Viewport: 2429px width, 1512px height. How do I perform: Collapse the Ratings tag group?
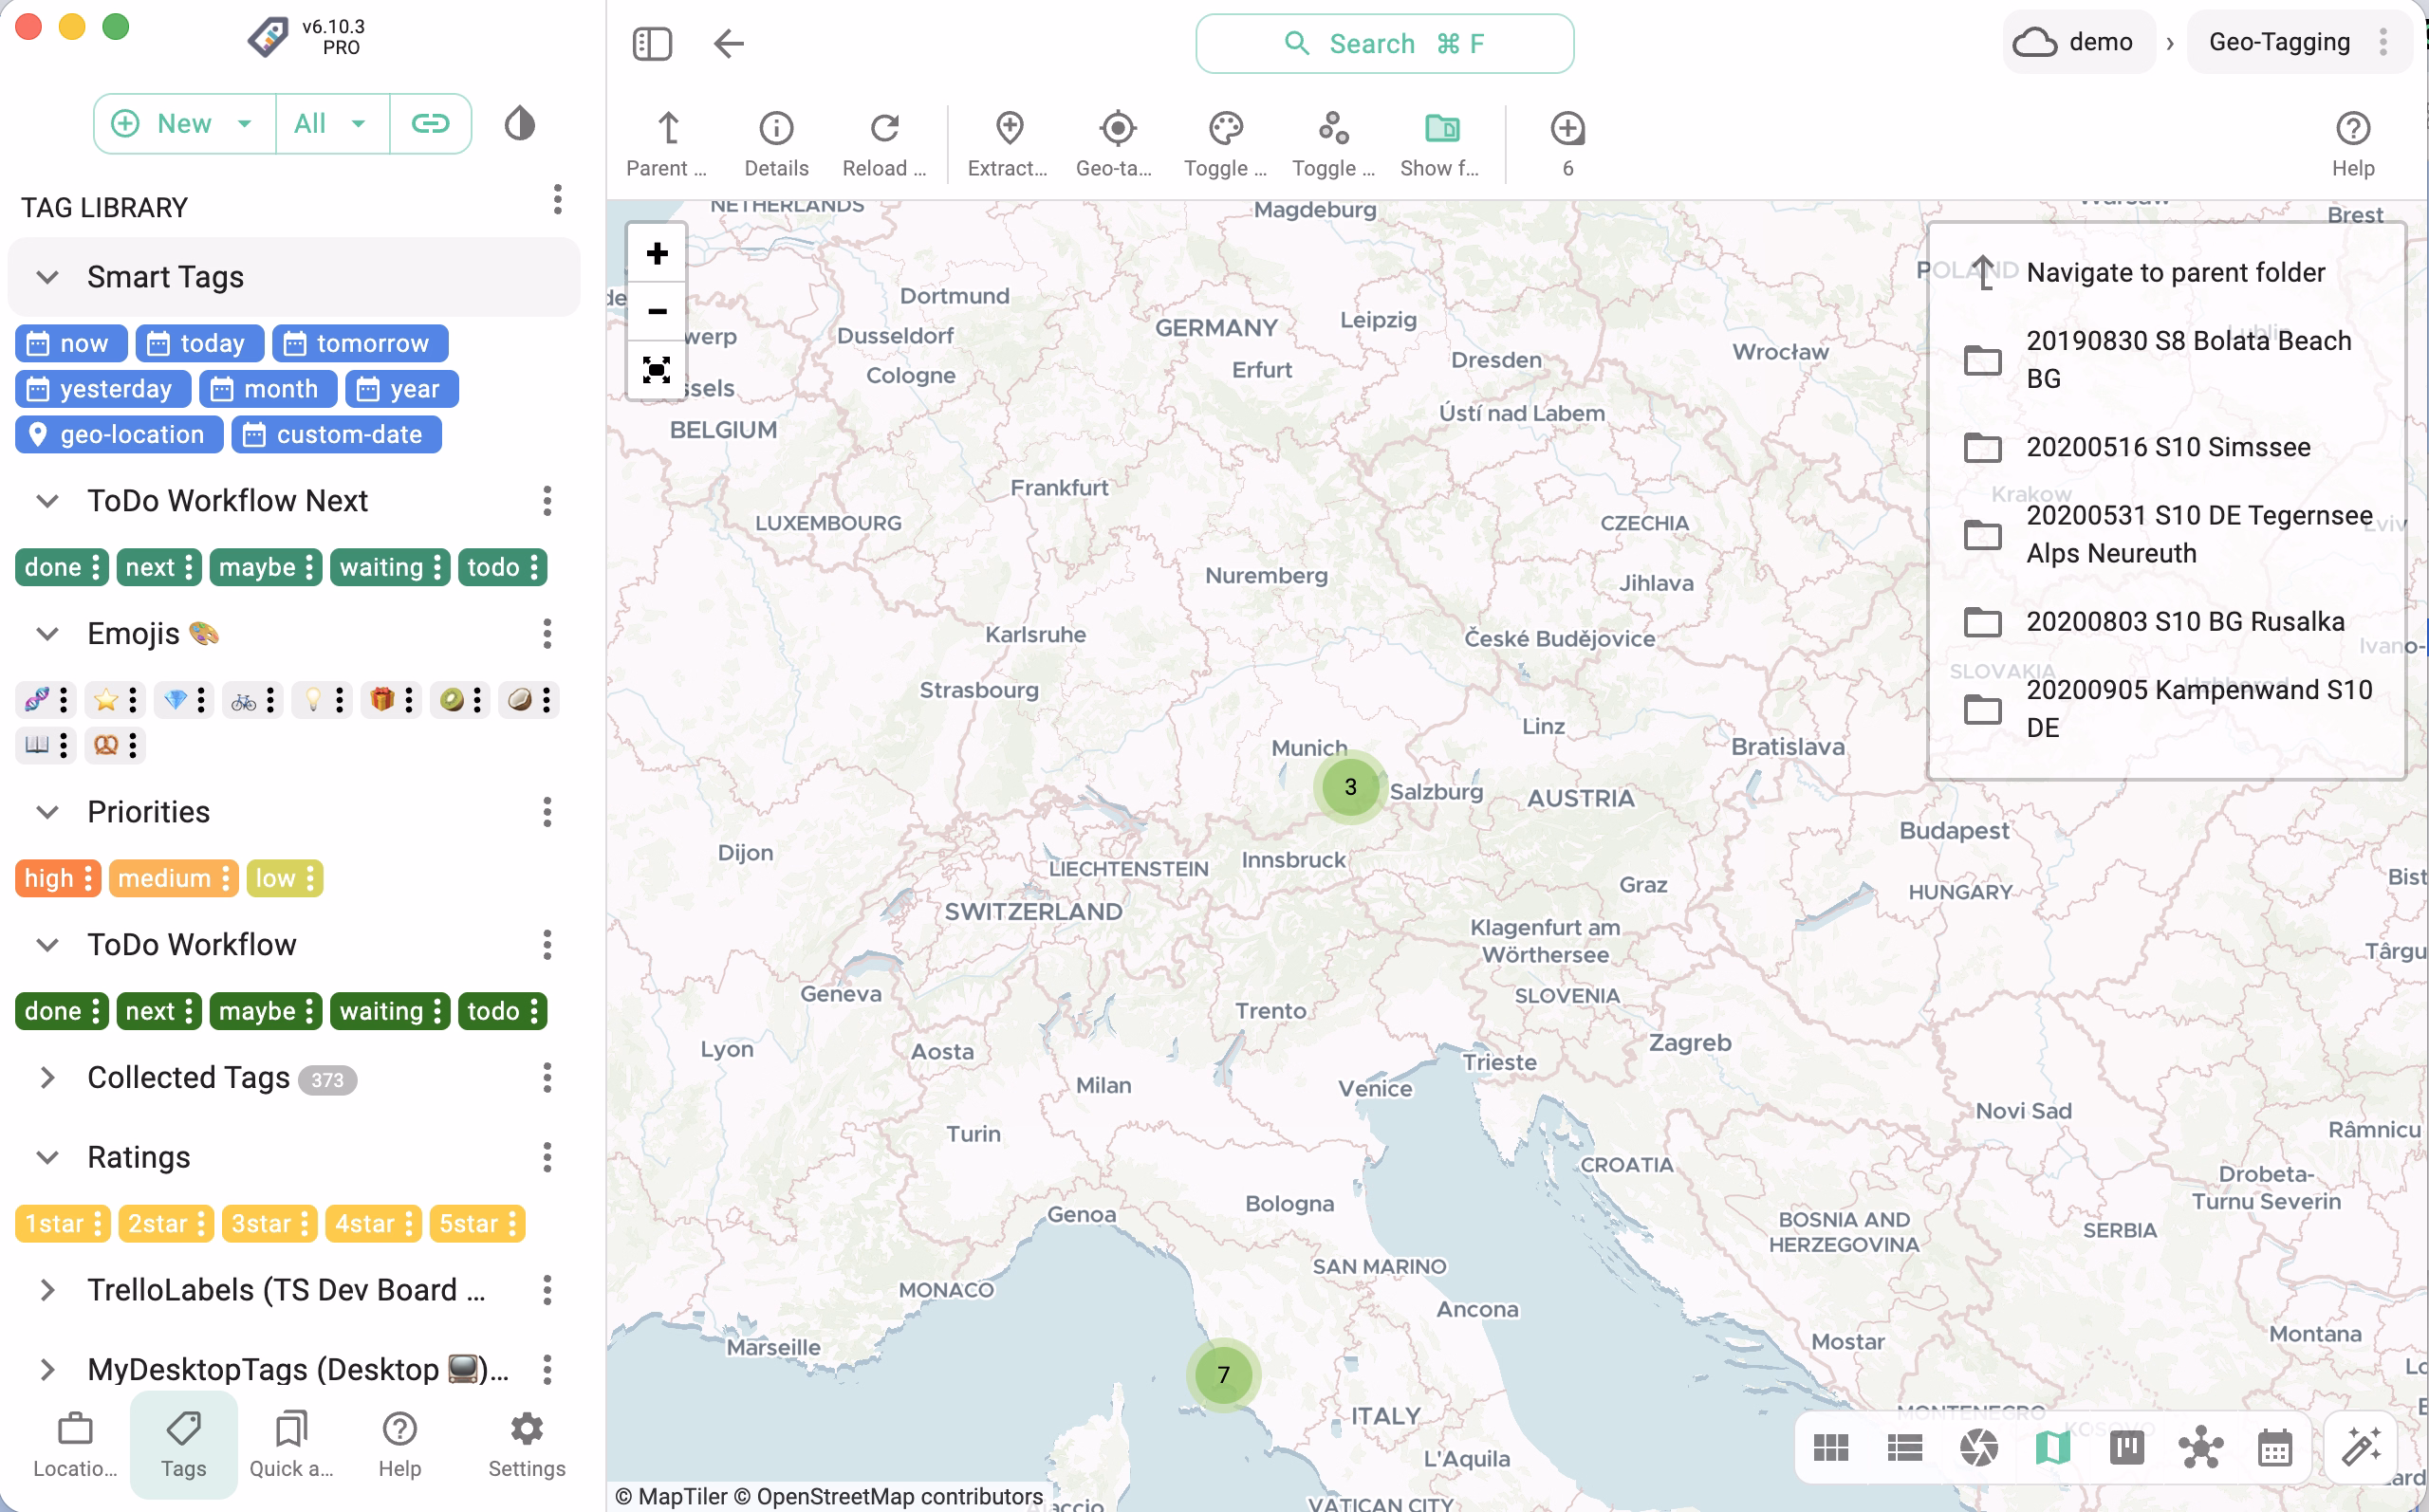point(47,1157)
